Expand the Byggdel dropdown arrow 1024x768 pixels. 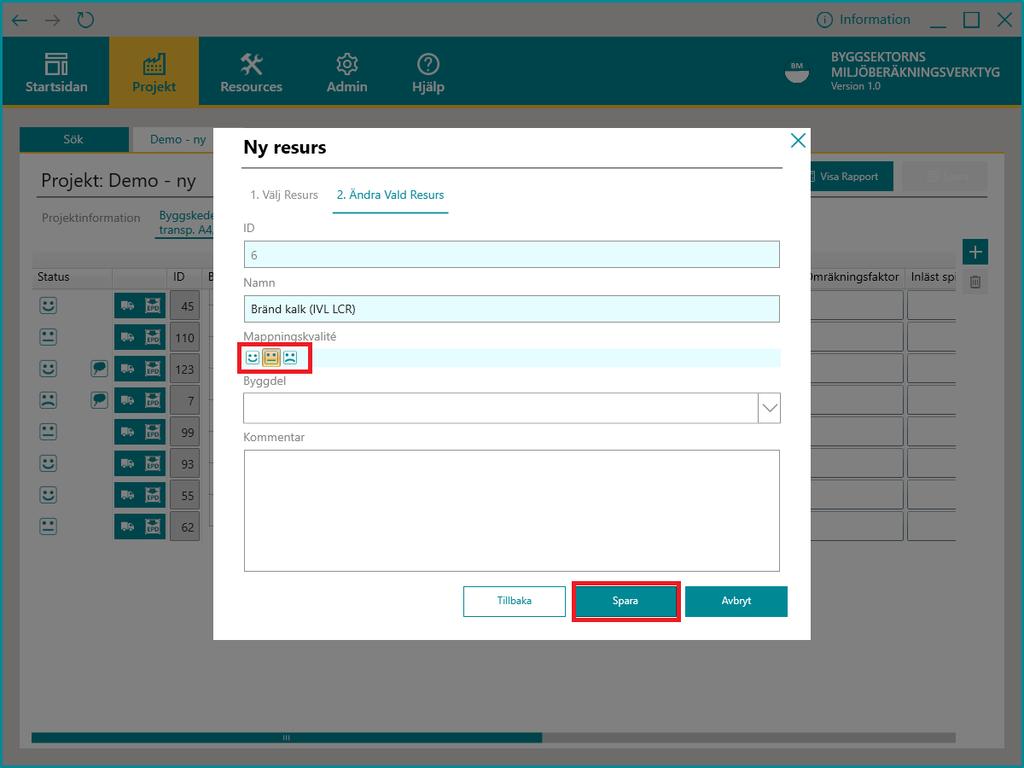tap(769, 408)
